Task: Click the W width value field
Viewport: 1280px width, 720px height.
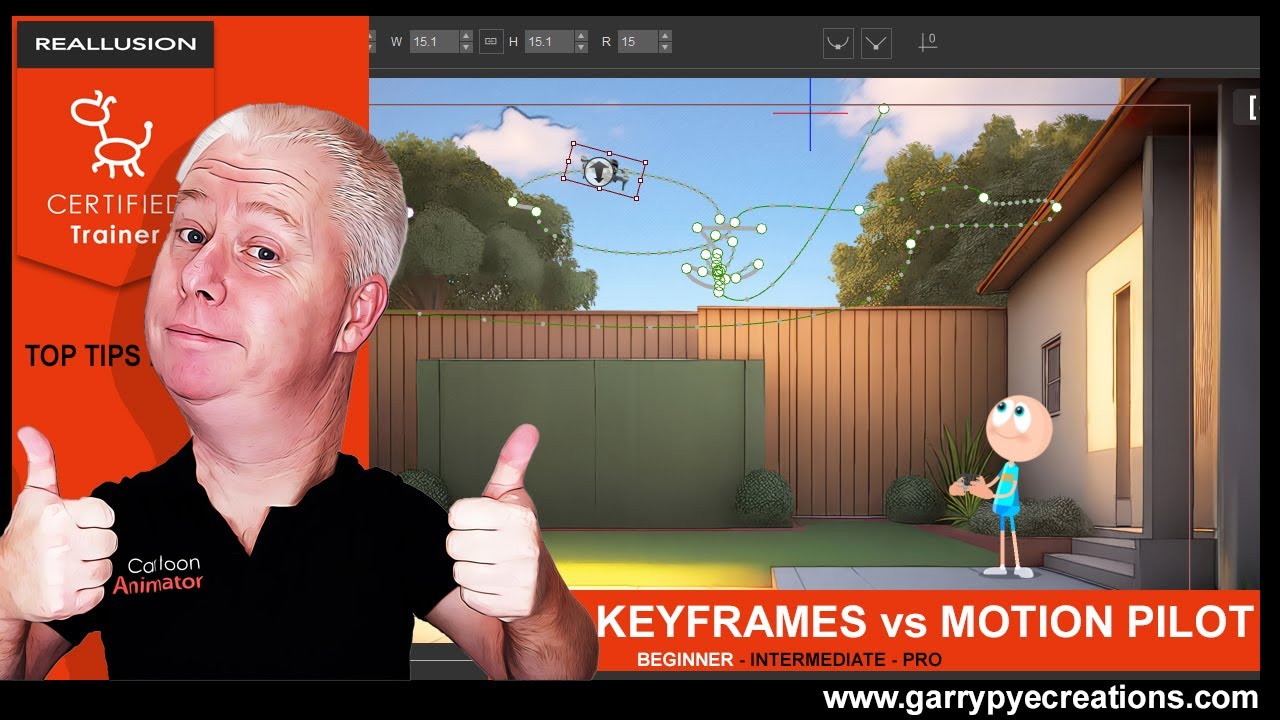Action: 434,42
